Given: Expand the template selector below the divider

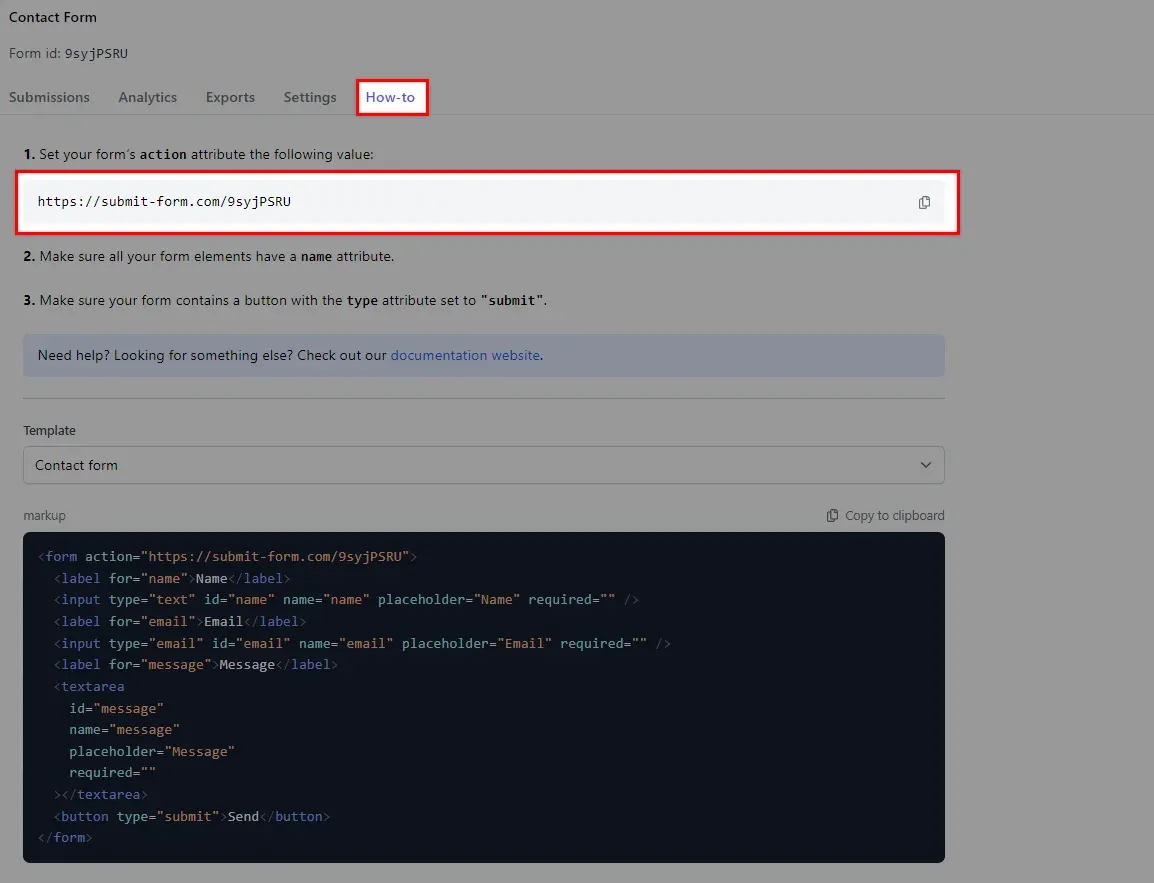Looking at the screenshot, I should click(484, 465).
